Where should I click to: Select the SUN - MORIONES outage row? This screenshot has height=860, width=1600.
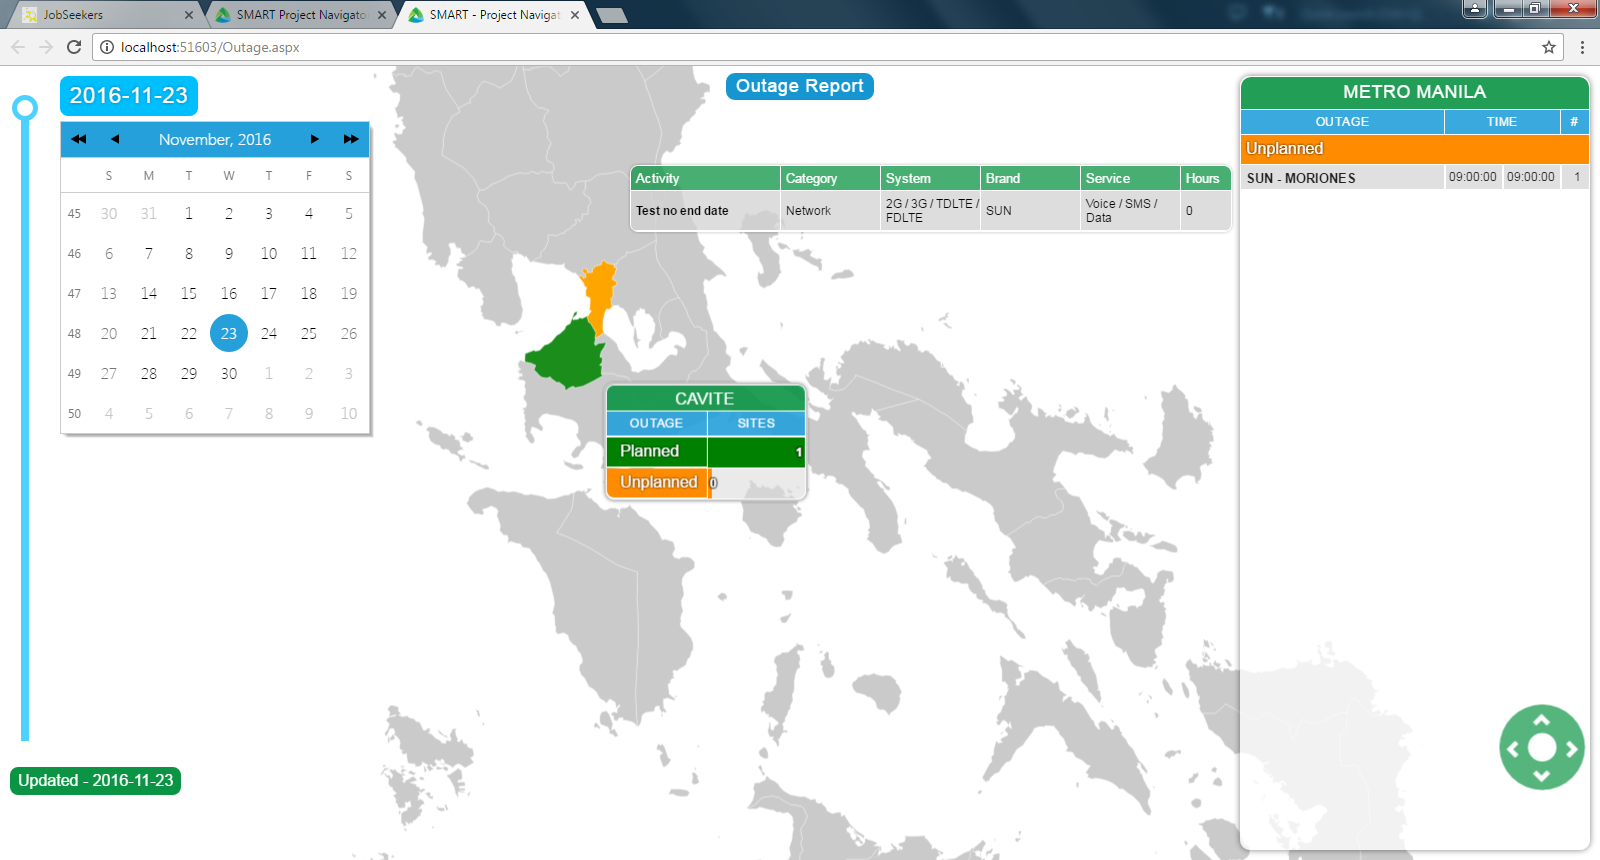point(1415,177)
